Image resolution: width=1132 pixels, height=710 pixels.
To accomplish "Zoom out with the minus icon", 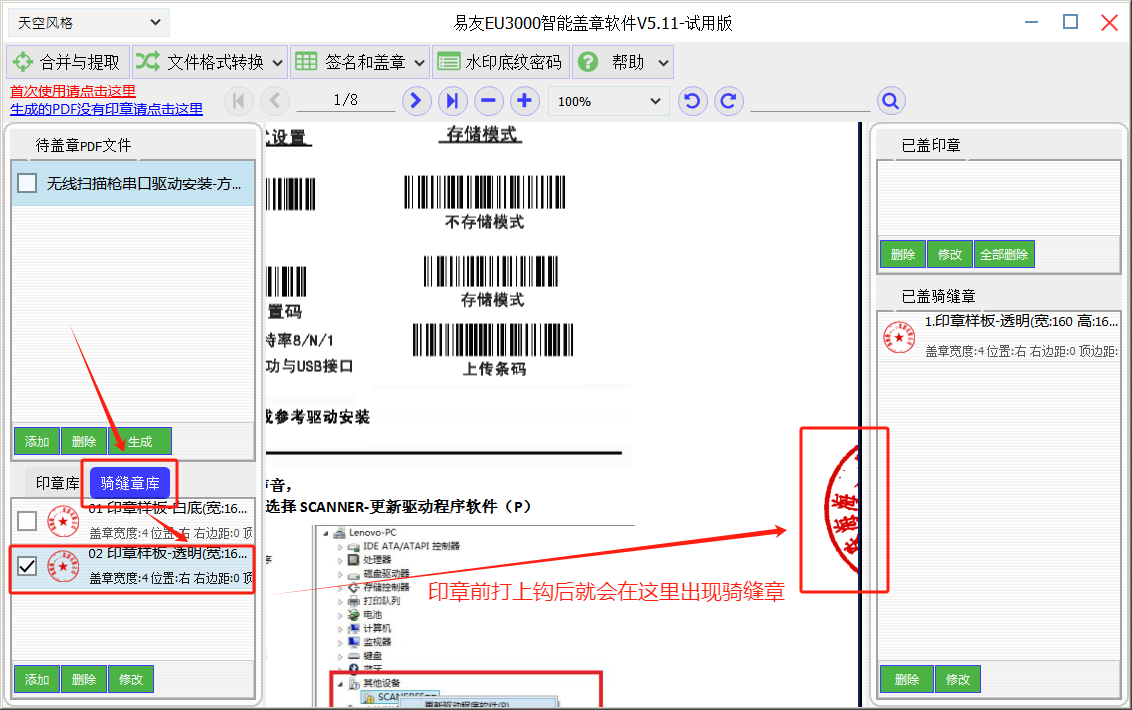I will click(x=488, y=101).
